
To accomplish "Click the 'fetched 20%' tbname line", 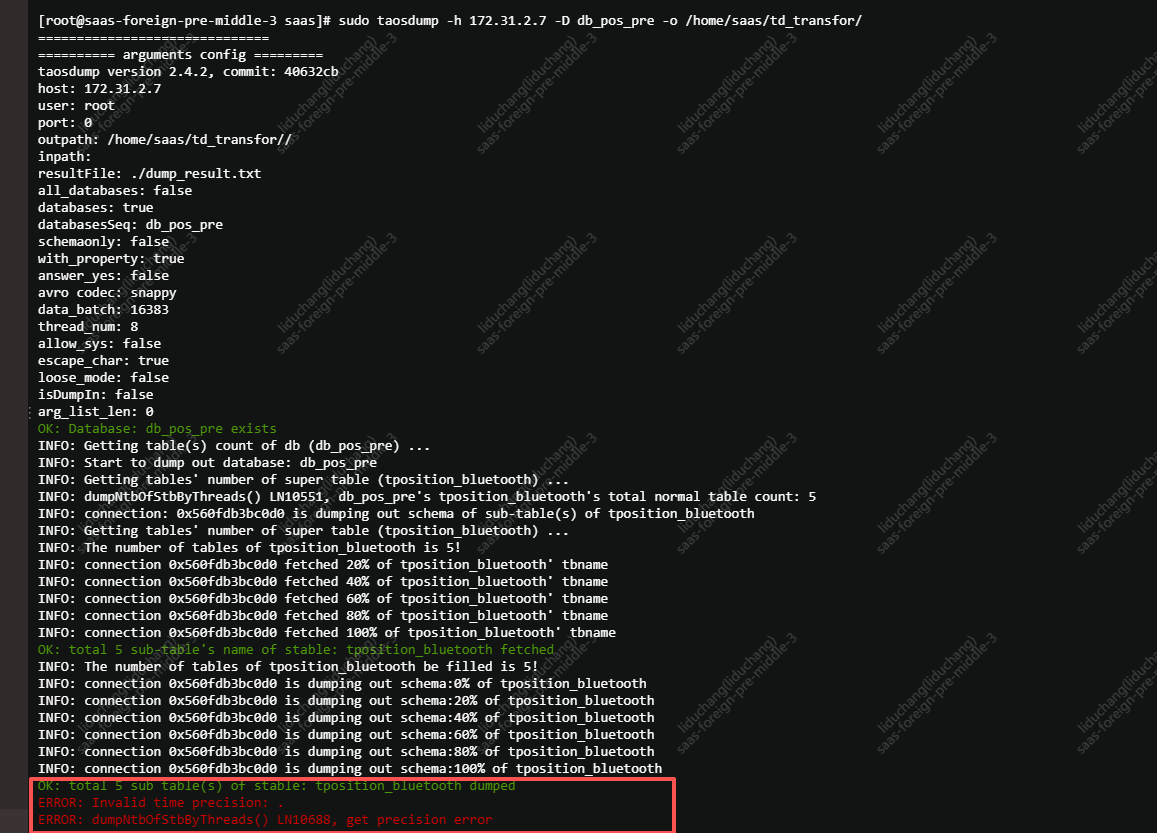I will pyautogui.click(x=322, y=564).
